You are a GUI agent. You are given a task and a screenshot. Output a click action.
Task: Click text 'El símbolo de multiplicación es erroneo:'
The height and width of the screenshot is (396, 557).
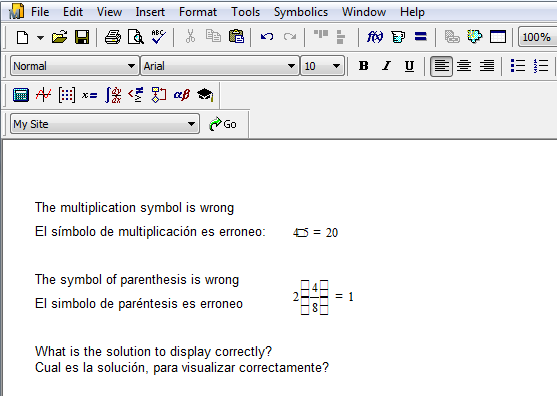(150, 232)
